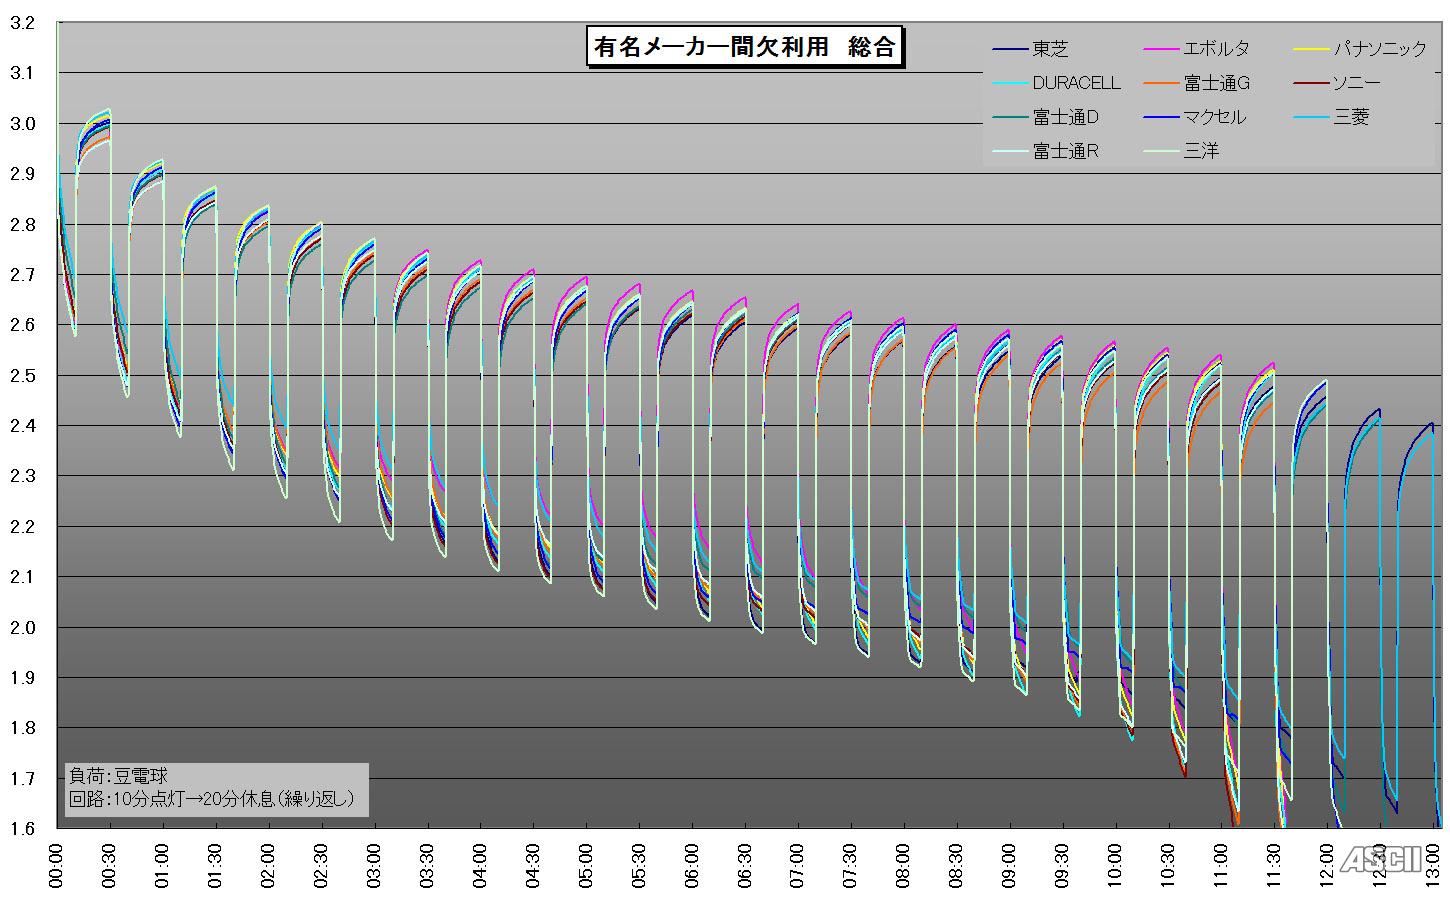1450x900 pixels.
Task: Pick the マクセル legend label
Action: coord(1215,117)
